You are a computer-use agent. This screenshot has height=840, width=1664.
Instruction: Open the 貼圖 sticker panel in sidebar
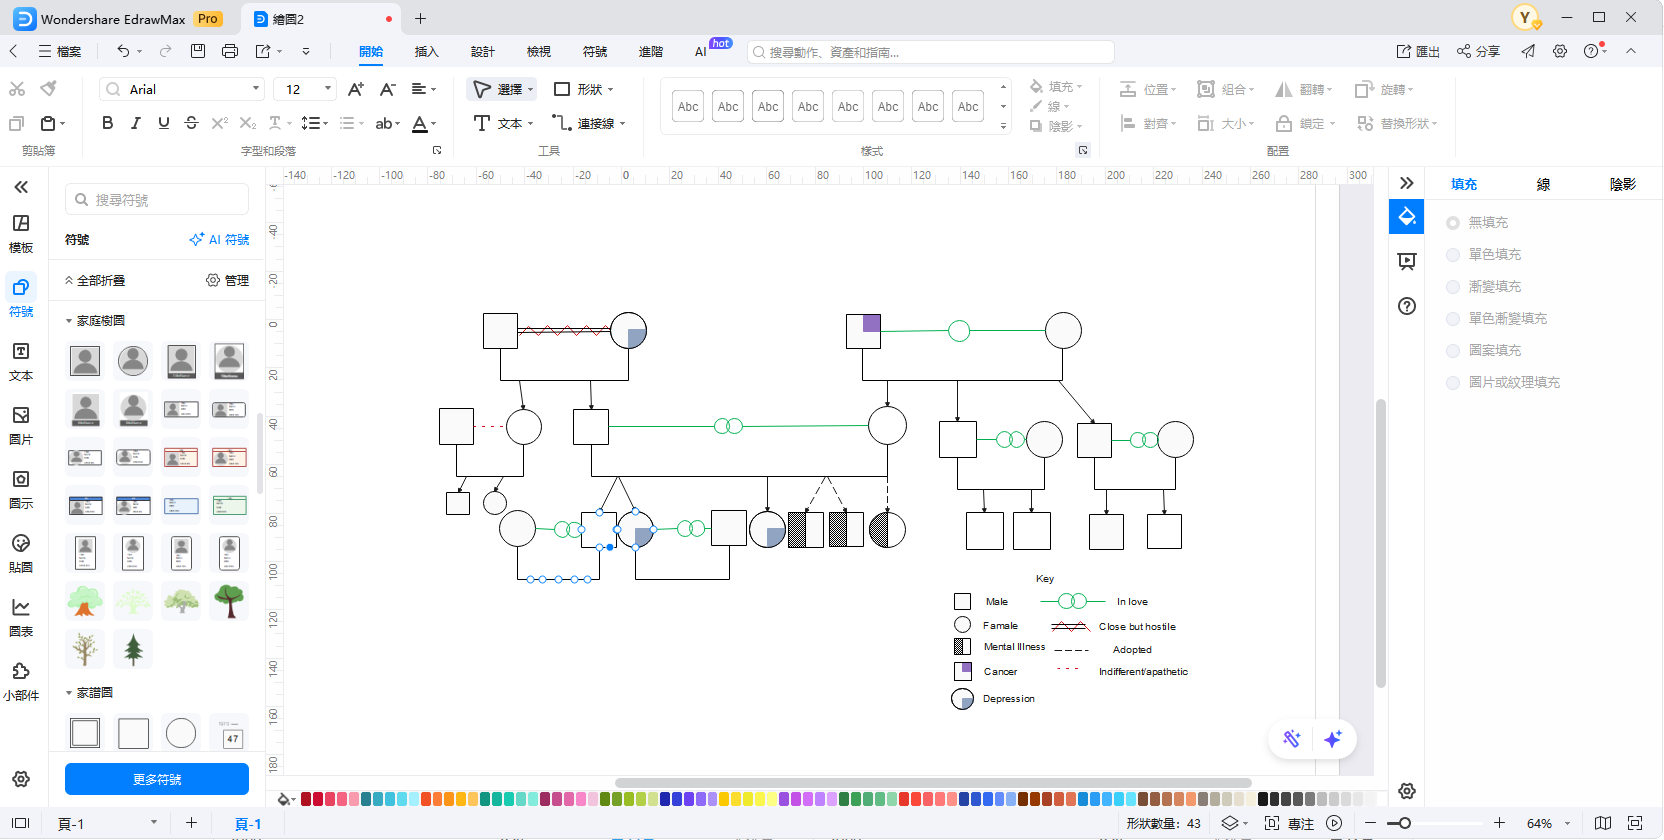click(21, 553)
